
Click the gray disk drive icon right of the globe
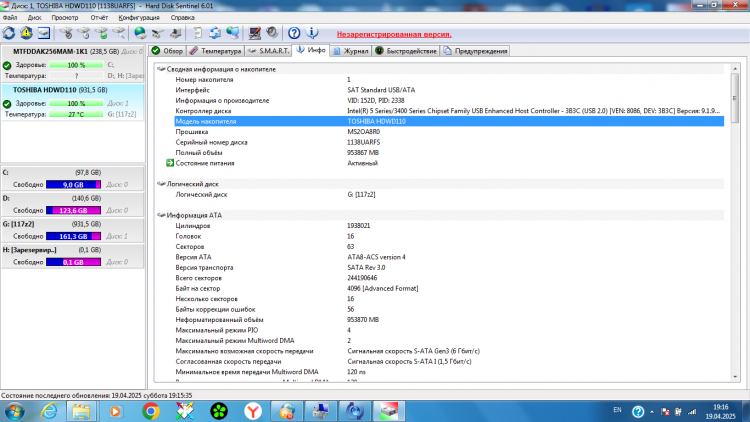coord(157,33)
